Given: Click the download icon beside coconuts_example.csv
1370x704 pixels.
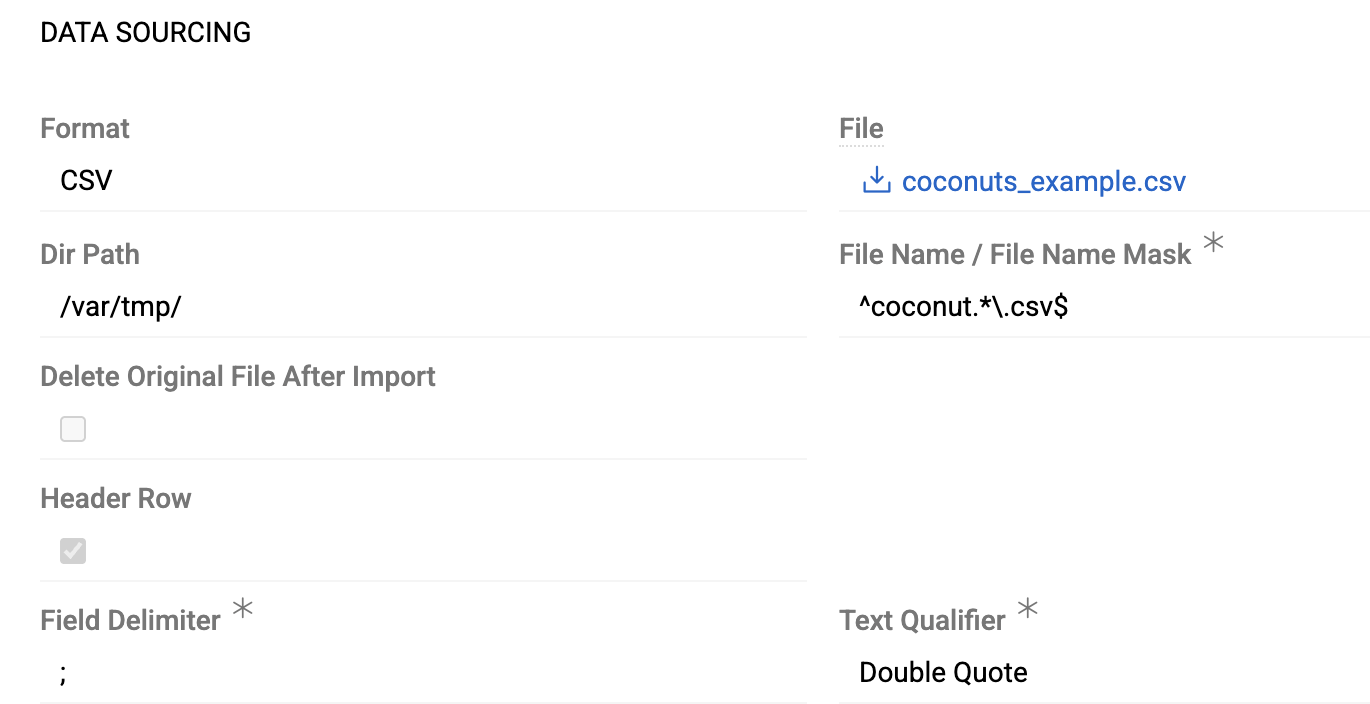Looking at the screenshot, I should [876, 181].
